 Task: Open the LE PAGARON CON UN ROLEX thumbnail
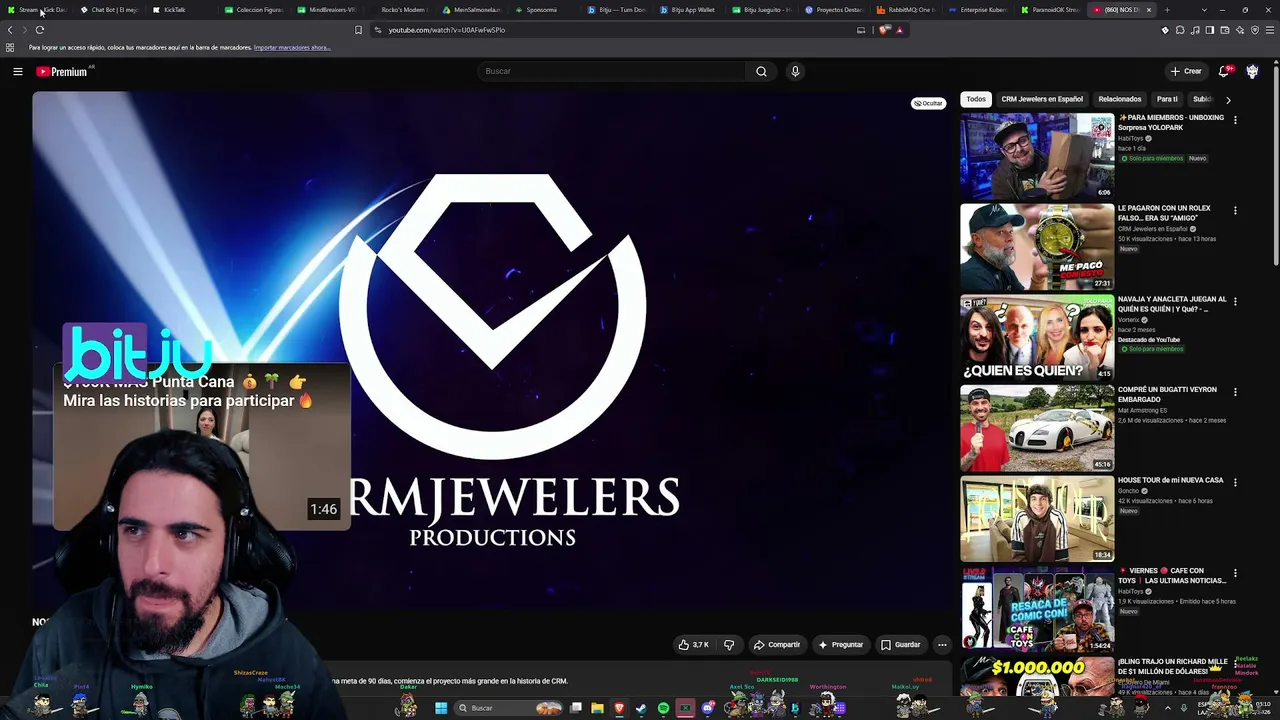tap(1037, 247)
